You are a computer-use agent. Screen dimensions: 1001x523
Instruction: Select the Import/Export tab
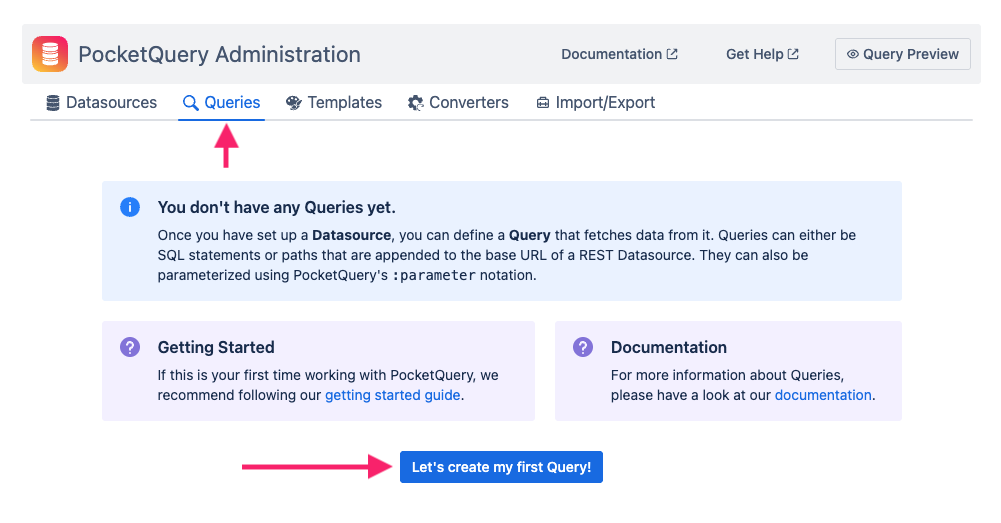605,103
